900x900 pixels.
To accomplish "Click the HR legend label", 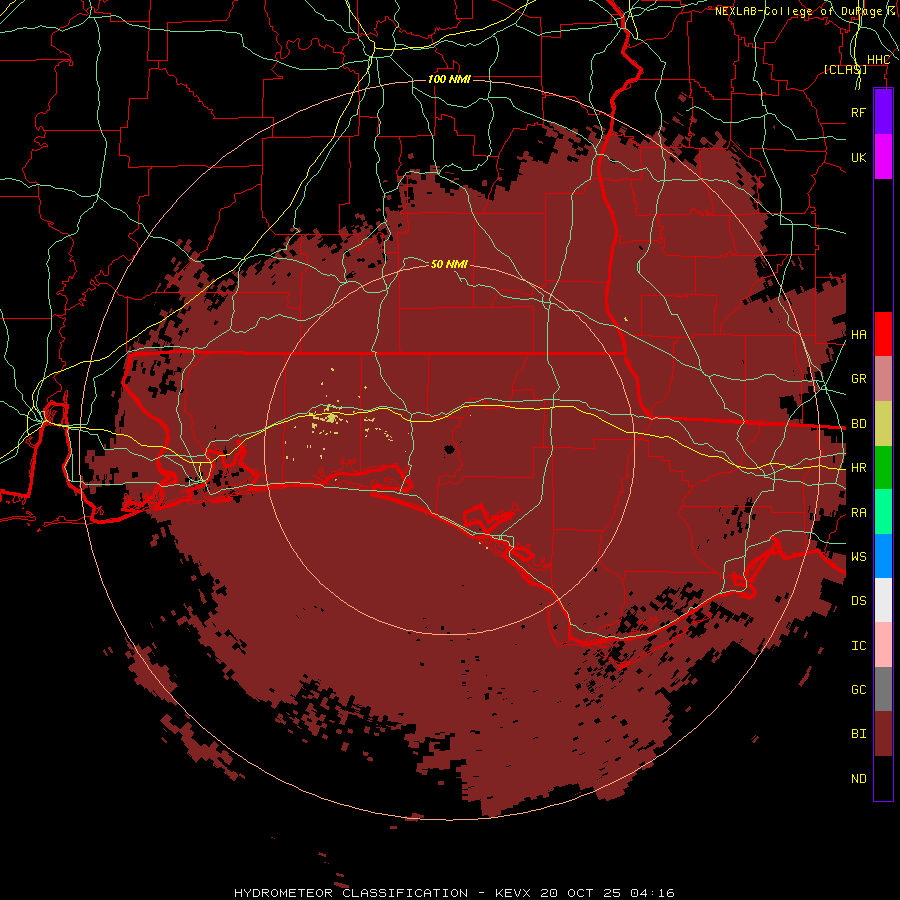I will 858,468.
